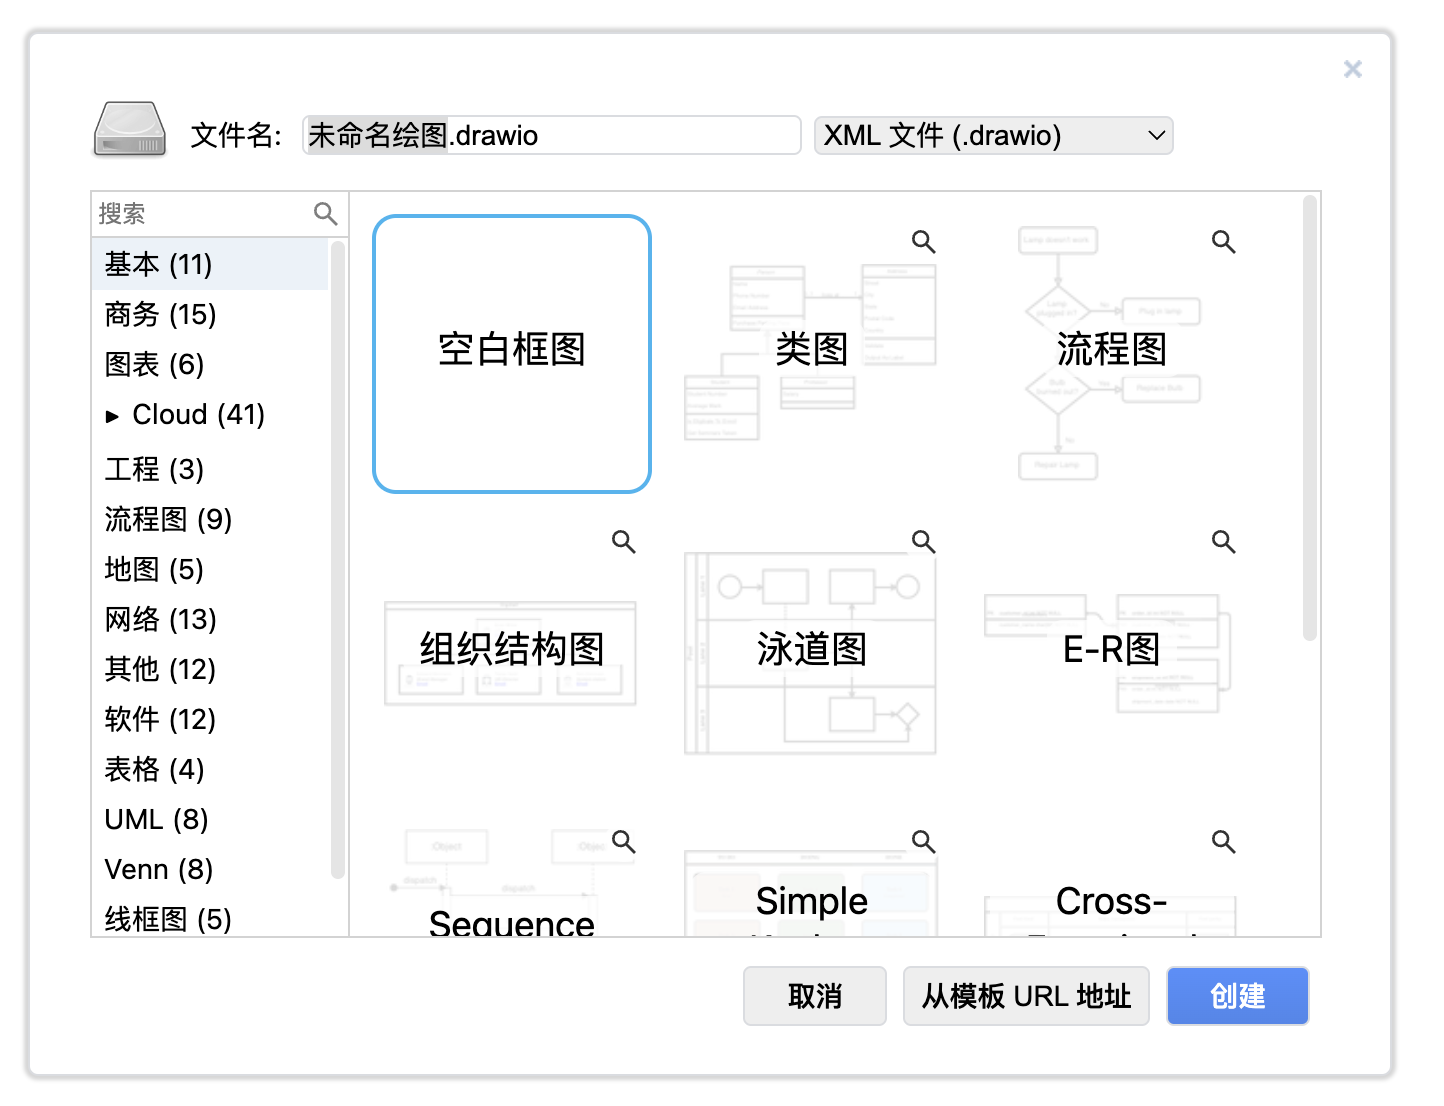Zoom preview of the Sequence template

[x=623, y=842]
